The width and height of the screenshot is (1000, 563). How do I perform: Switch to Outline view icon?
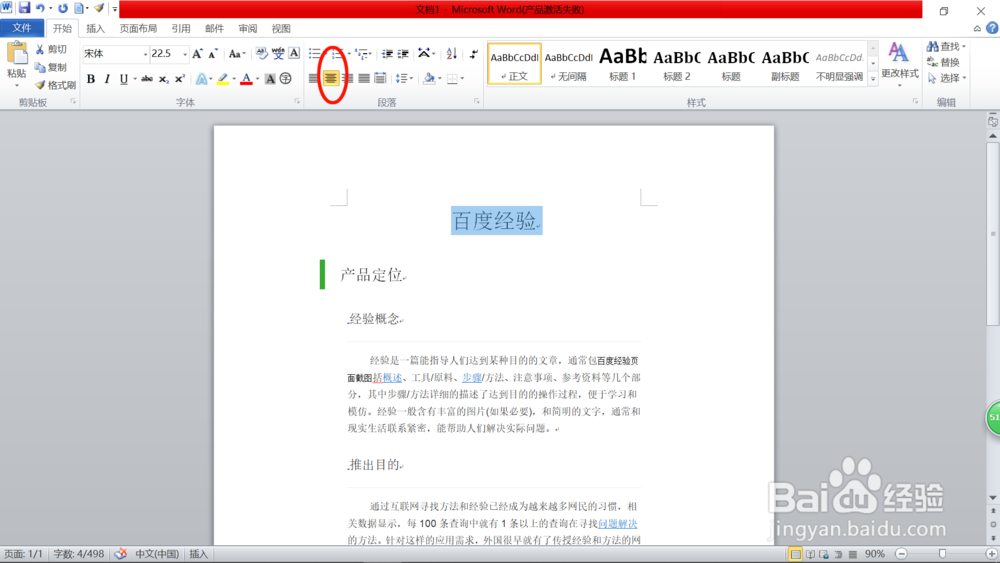point(838,554)
